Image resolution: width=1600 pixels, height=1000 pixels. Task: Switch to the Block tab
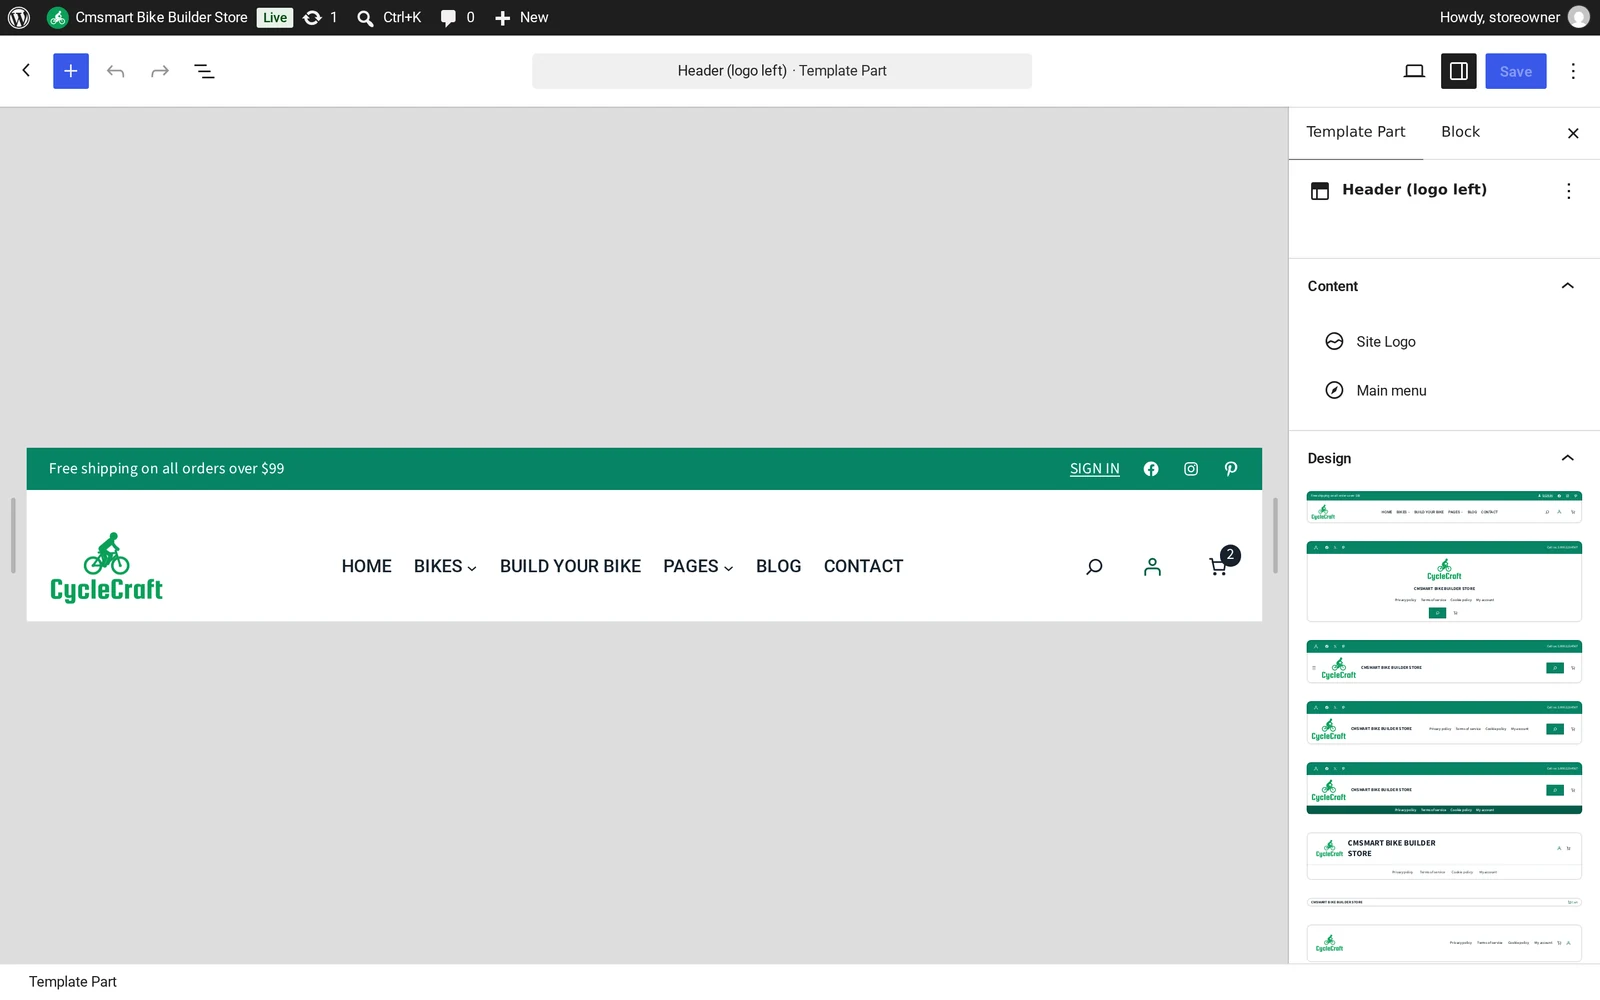click(x=1460, y=132)
